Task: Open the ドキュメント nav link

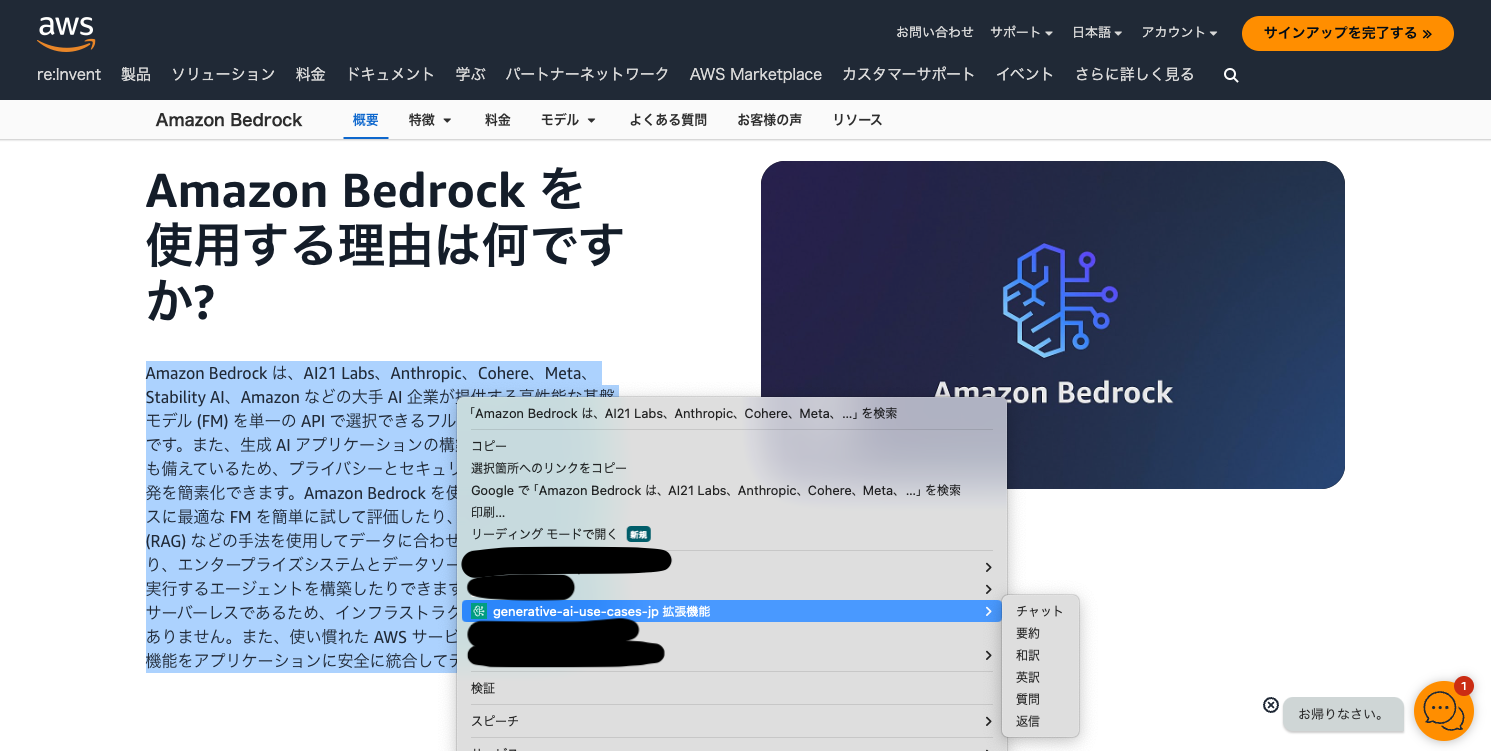Action: pyautogui.click(x=390, y=75)
